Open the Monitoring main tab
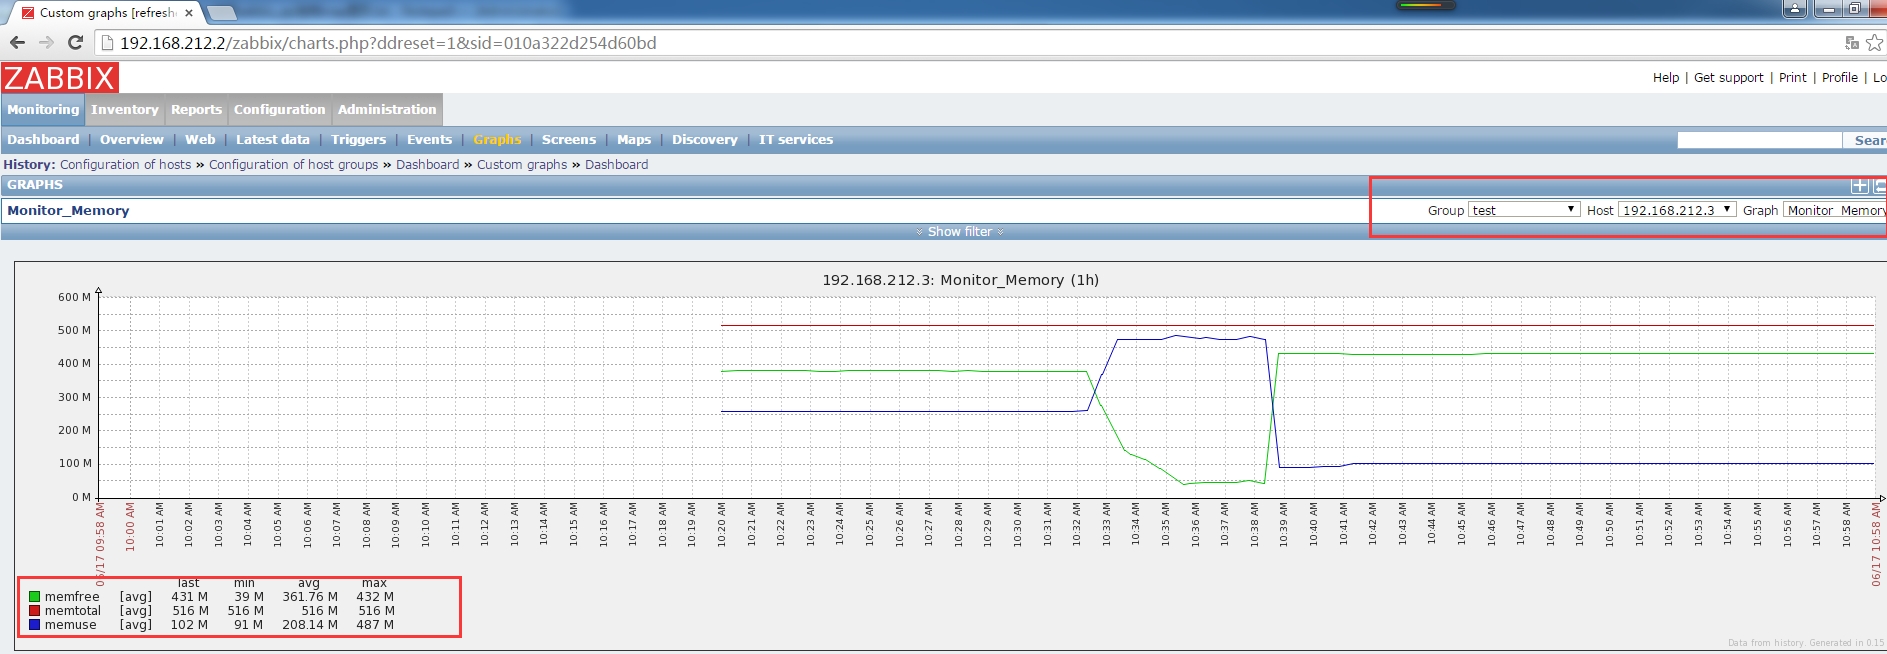The image size is (1887, 654). coord(43,110)
